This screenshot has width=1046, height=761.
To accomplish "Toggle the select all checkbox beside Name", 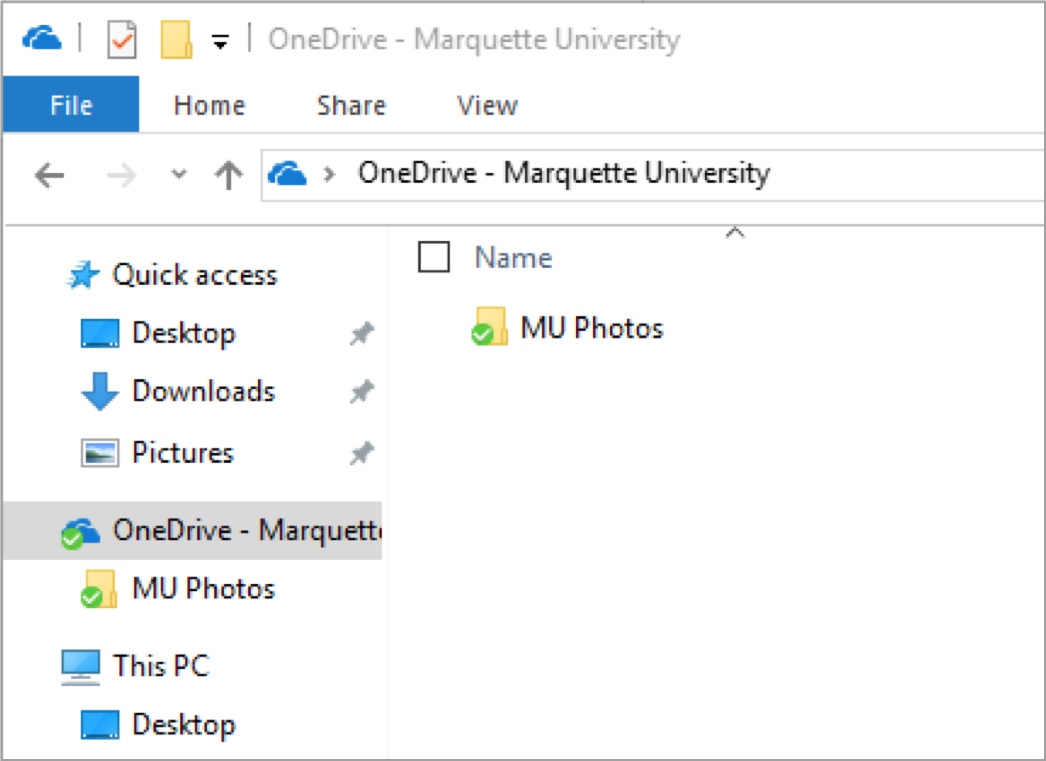I will 434,258.
